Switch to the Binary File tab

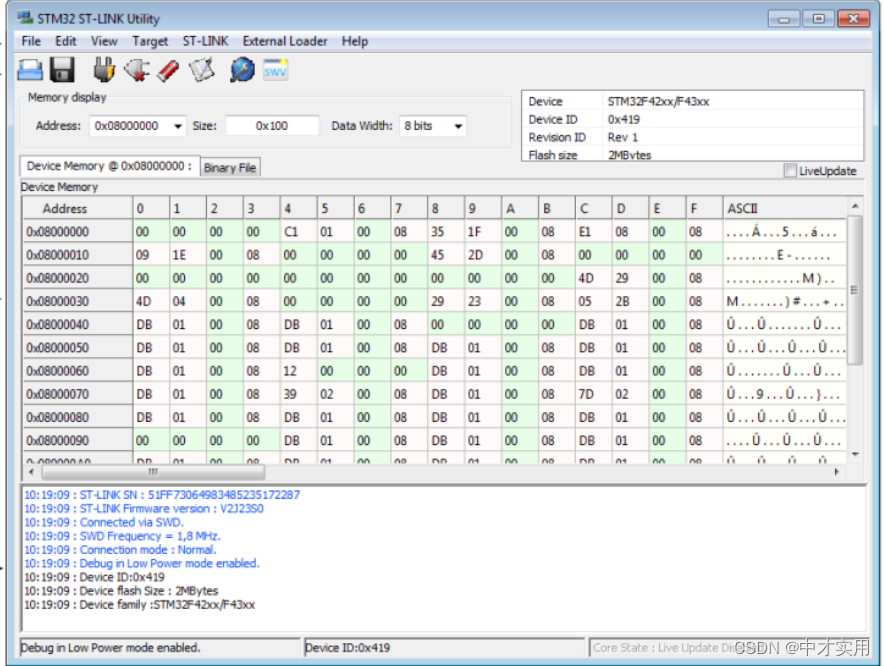[230, 167]
